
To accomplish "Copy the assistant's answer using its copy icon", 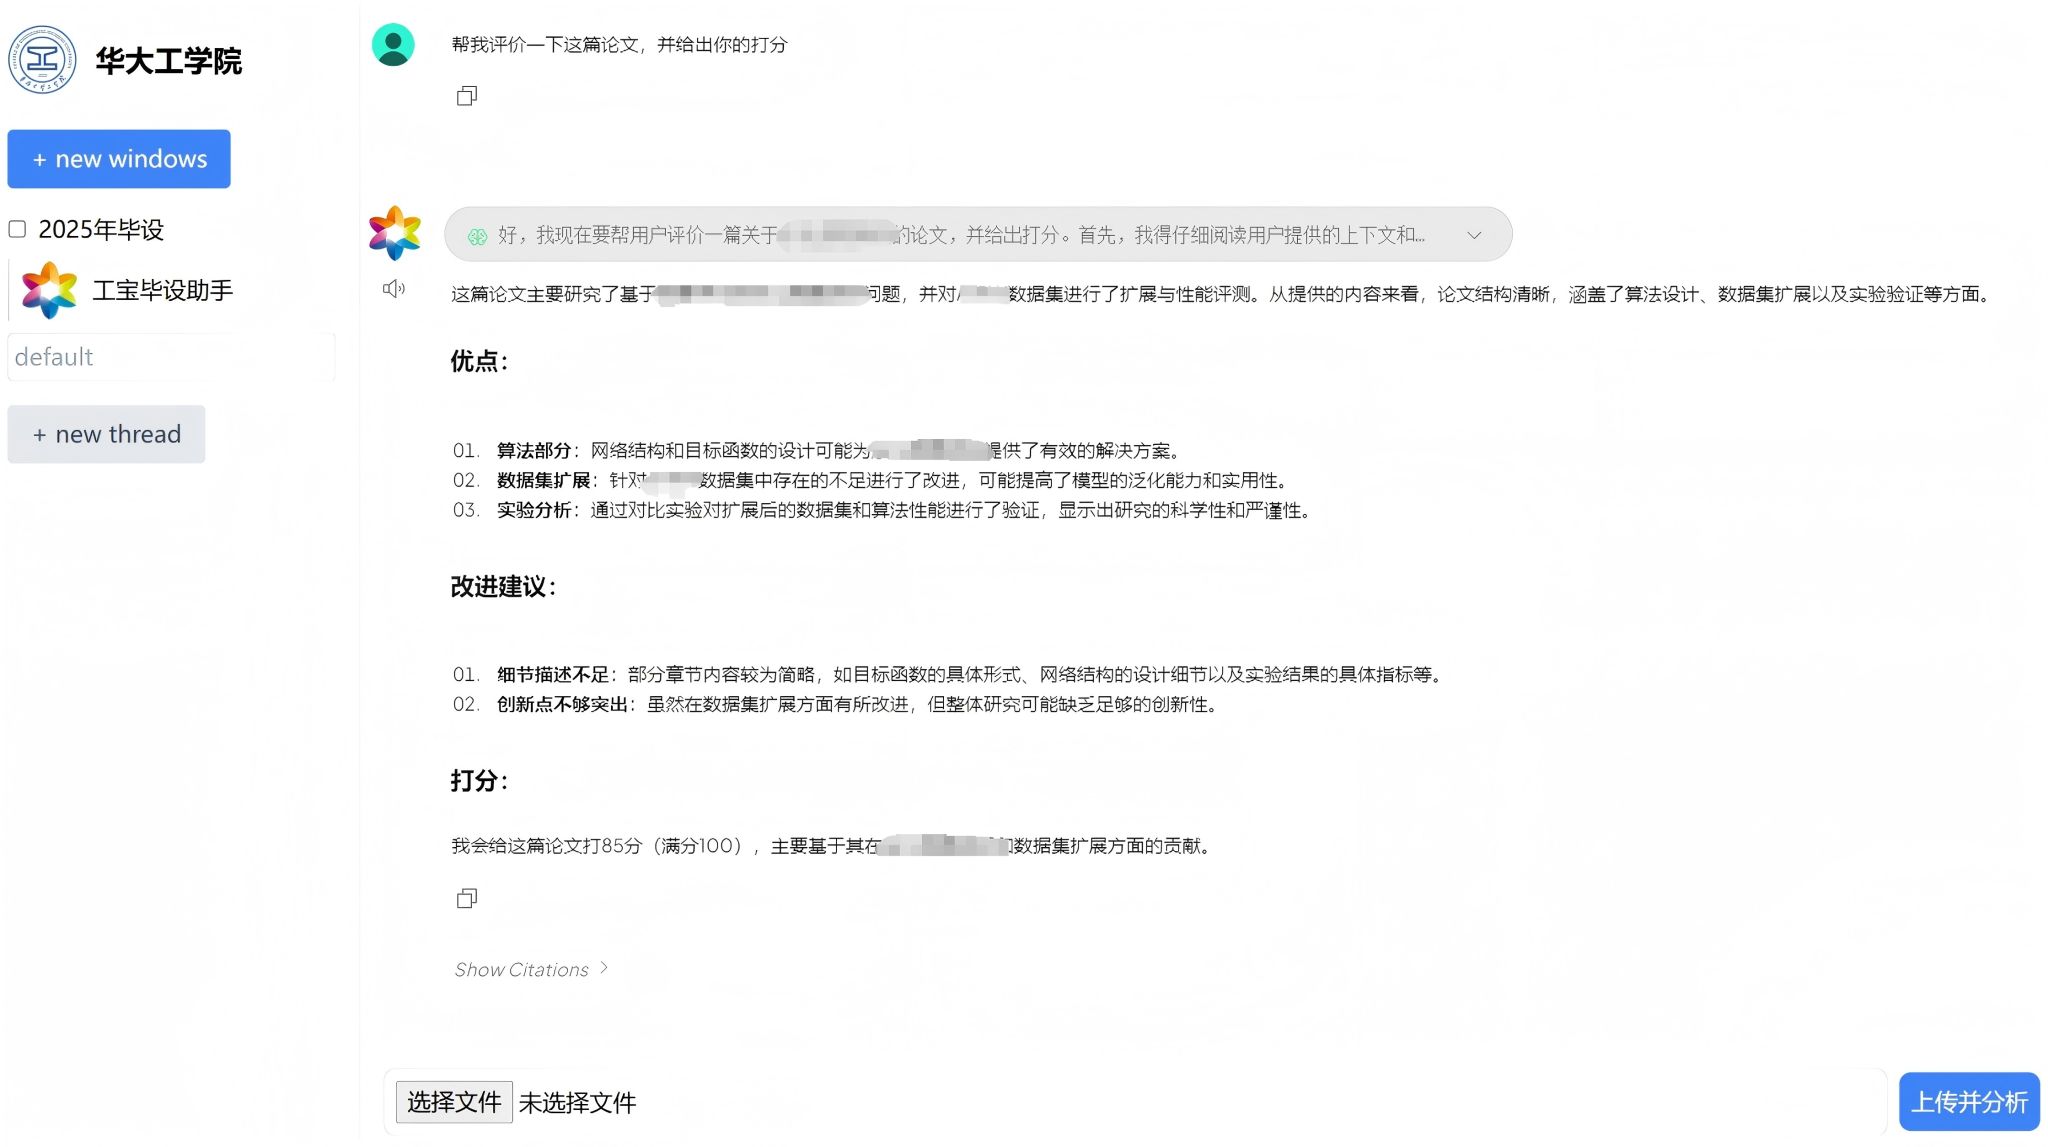I will [x=466, y=898].
